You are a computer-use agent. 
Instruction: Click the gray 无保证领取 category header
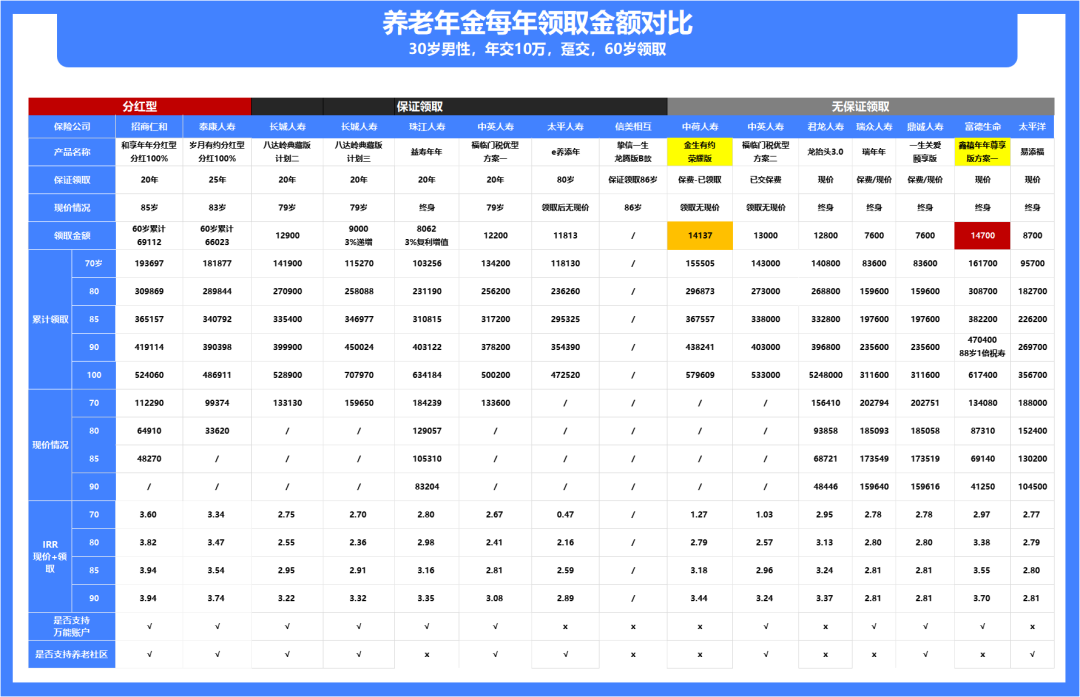(x=860, y=107)
